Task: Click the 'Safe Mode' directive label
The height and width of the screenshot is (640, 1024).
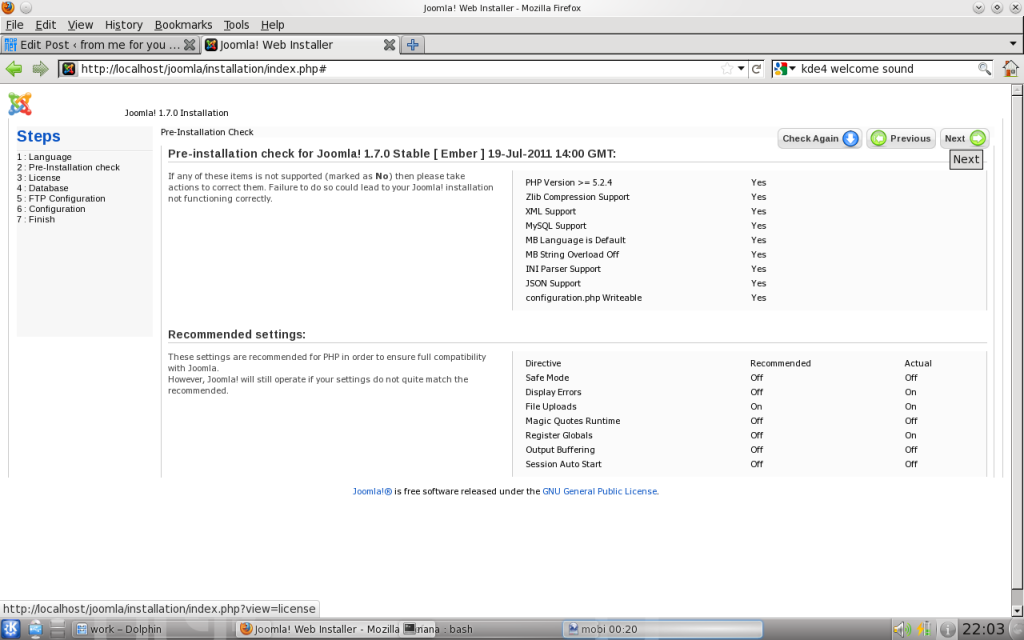Action: (x=547, y=377)
